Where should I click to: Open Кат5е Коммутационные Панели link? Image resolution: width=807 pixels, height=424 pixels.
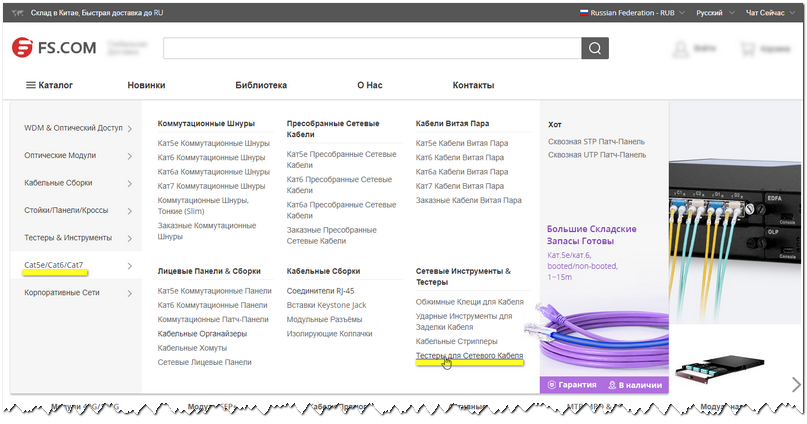pos(215,291)
